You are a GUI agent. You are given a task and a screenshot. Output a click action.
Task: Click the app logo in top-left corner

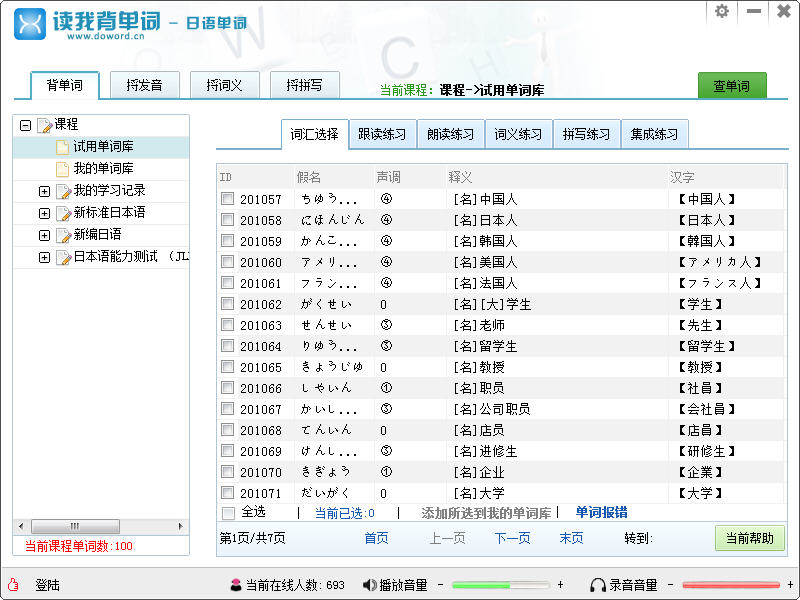coord(30,24)
